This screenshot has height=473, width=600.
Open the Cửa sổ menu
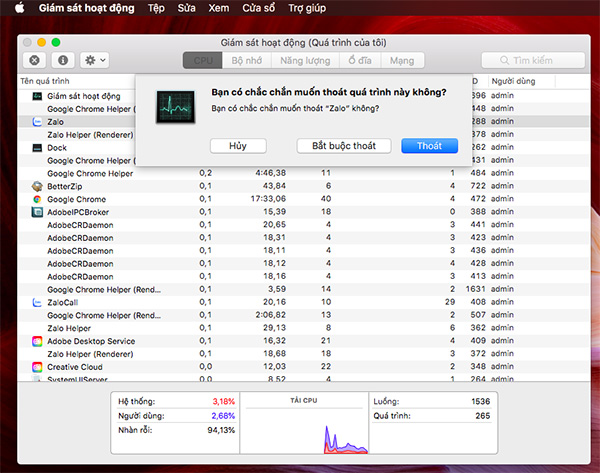coord(259,8)
